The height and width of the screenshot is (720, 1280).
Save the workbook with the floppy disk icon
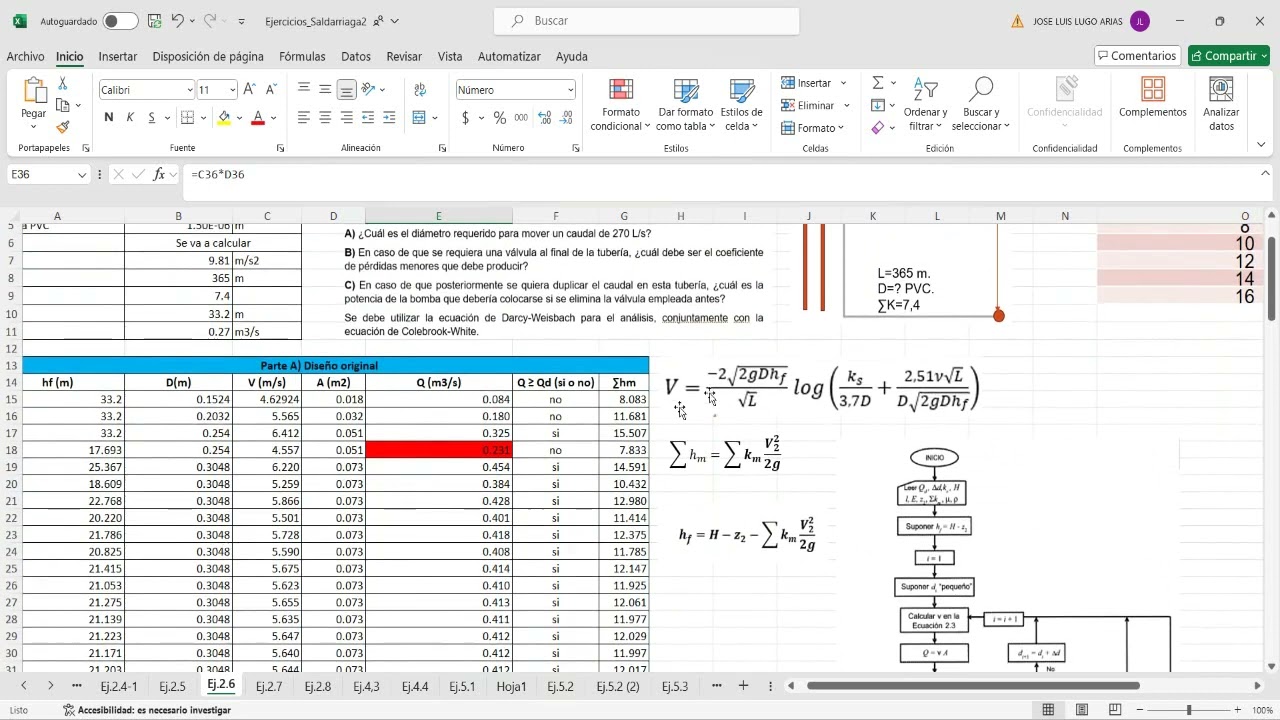tap(154, 21)
